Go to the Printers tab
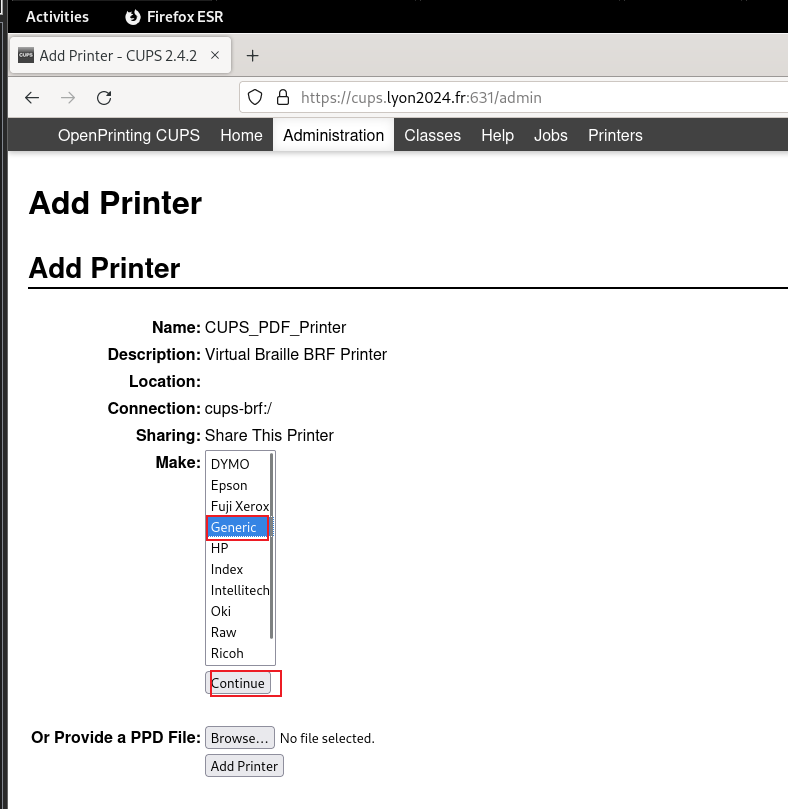Screen dimensions: 788x809 pos(615,135)
